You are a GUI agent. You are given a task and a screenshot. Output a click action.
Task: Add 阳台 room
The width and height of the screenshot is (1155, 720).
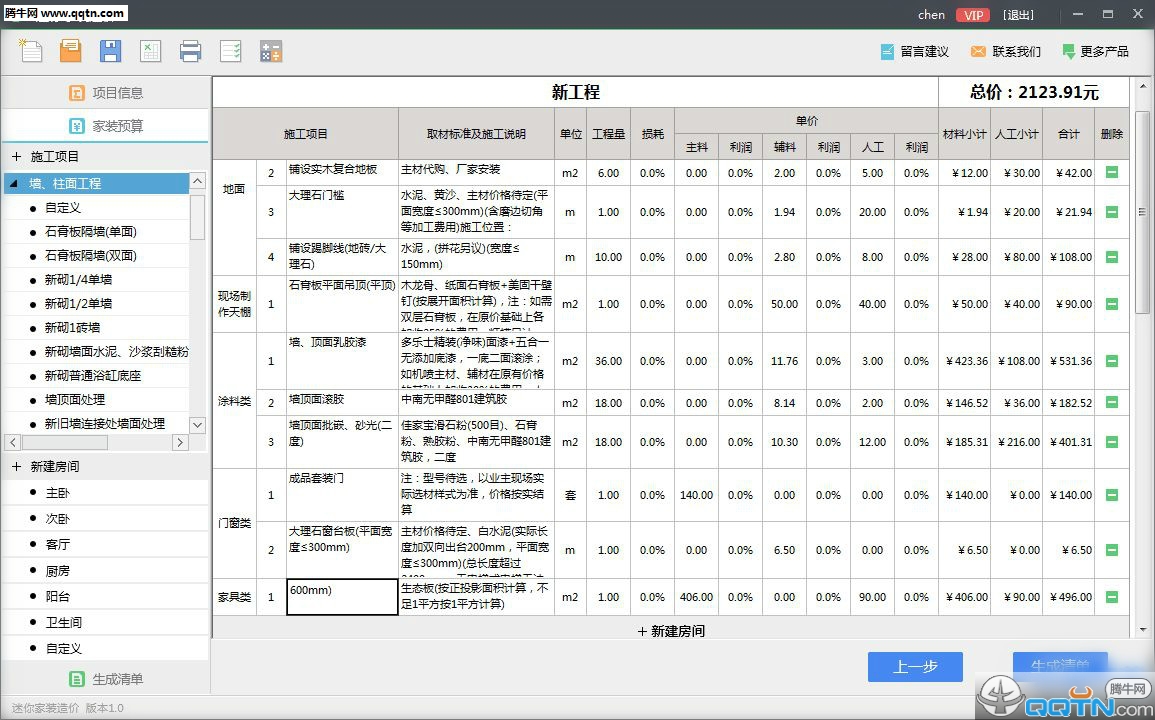tap(57, 596)
